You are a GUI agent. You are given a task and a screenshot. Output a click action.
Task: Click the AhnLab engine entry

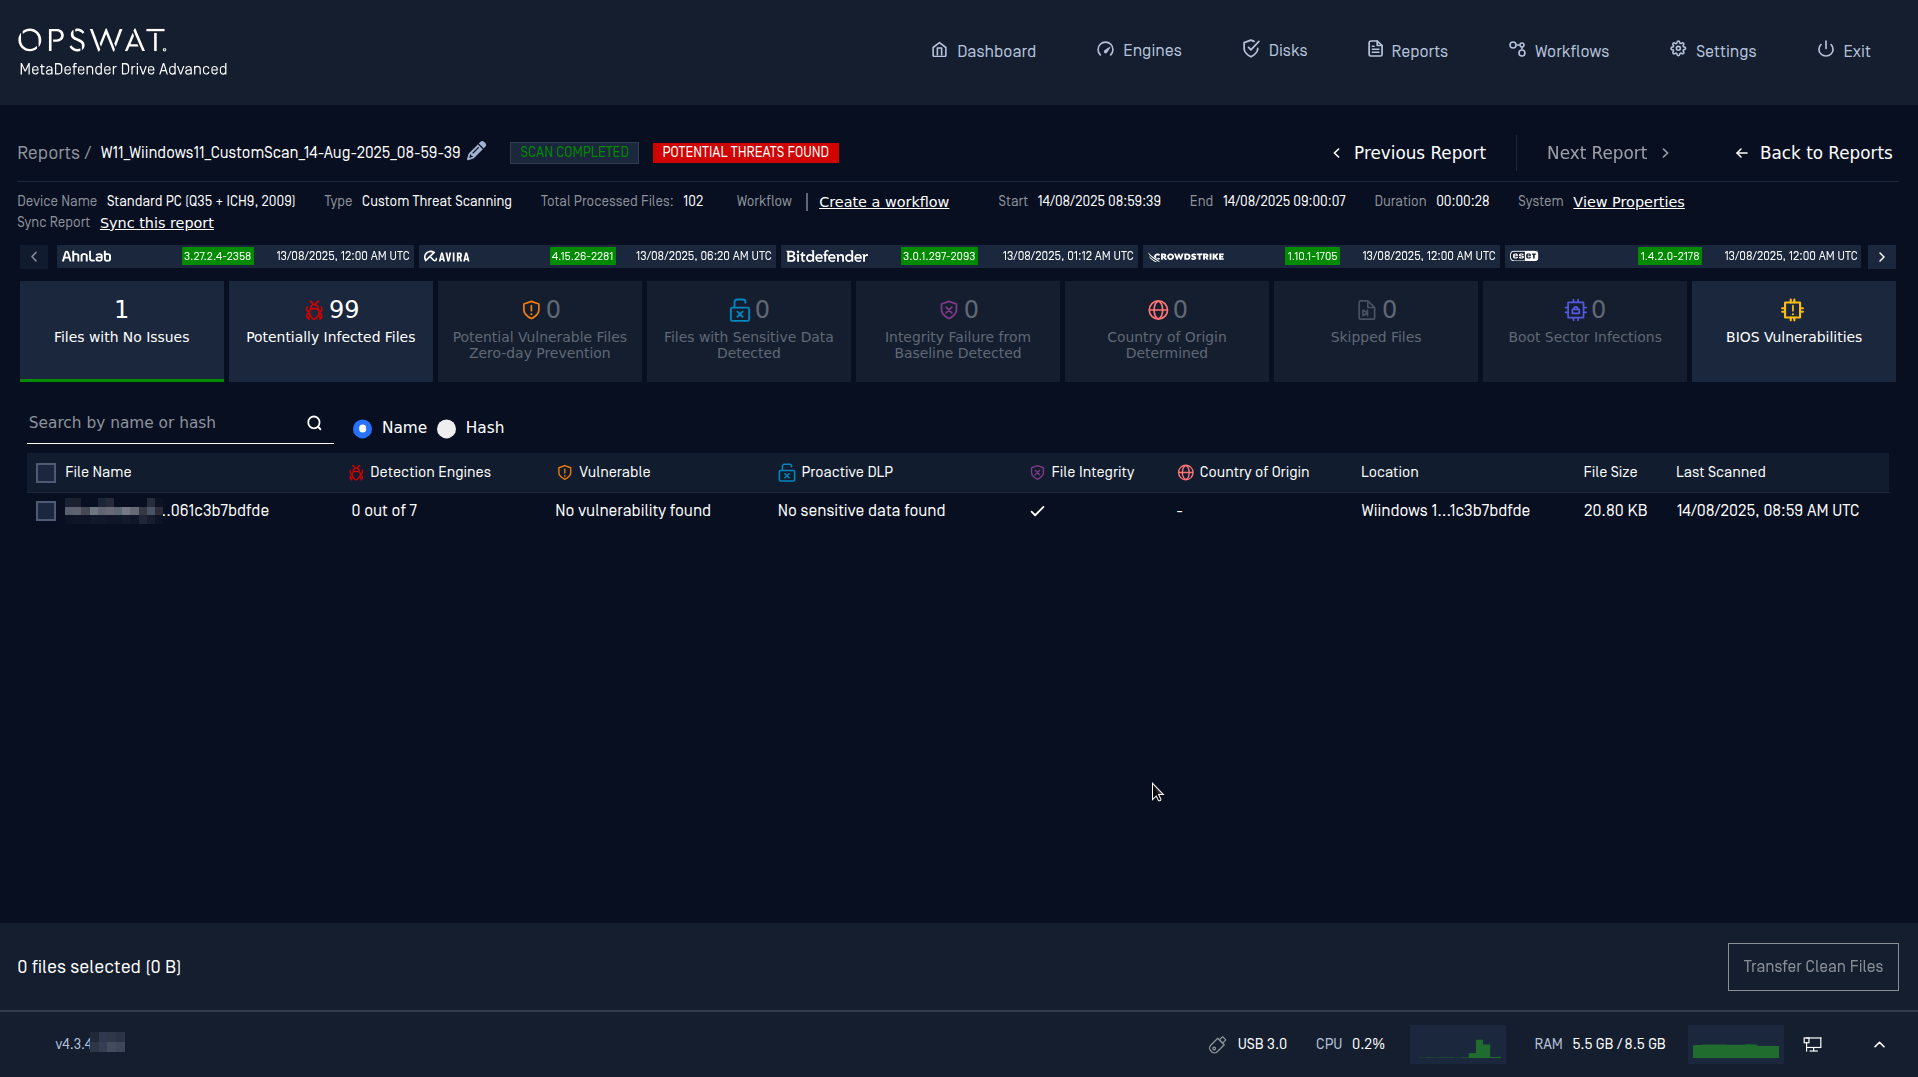234,257
